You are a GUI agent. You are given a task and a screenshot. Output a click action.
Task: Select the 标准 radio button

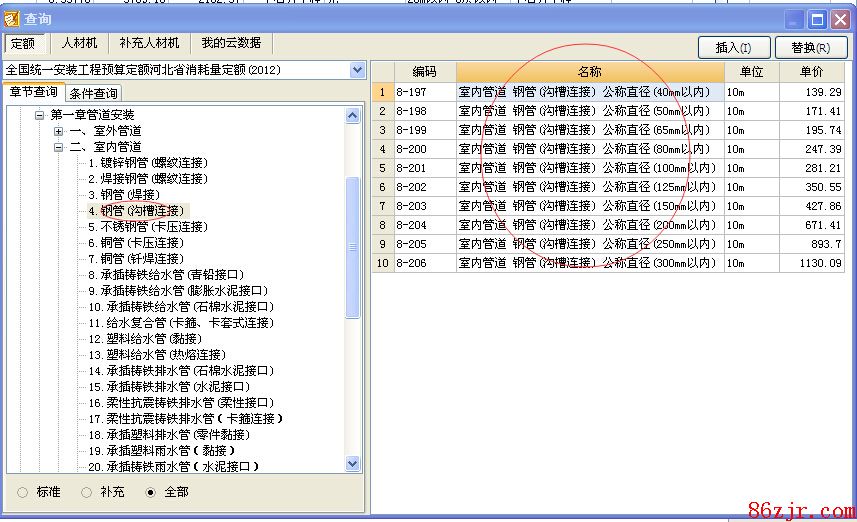pyautogui.click(x=22, y=492)
